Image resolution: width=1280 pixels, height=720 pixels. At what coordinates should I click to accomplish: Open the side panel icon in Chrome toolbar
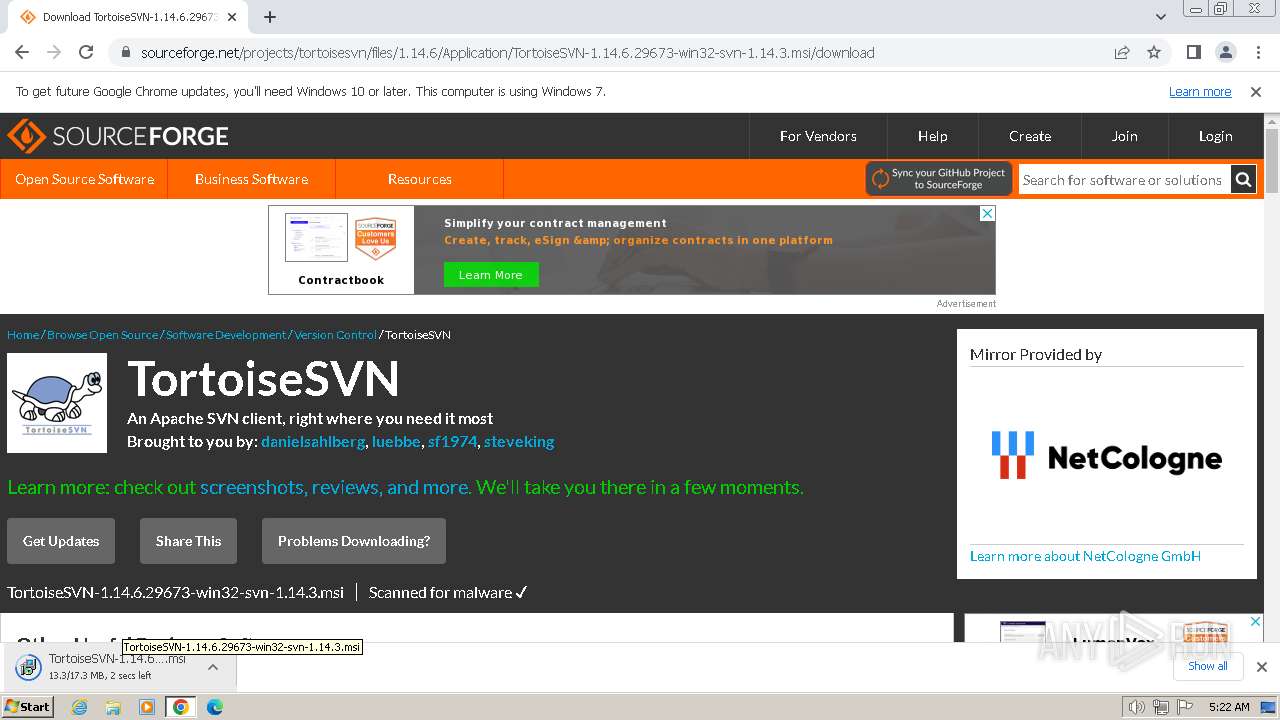pos(1193,53)
